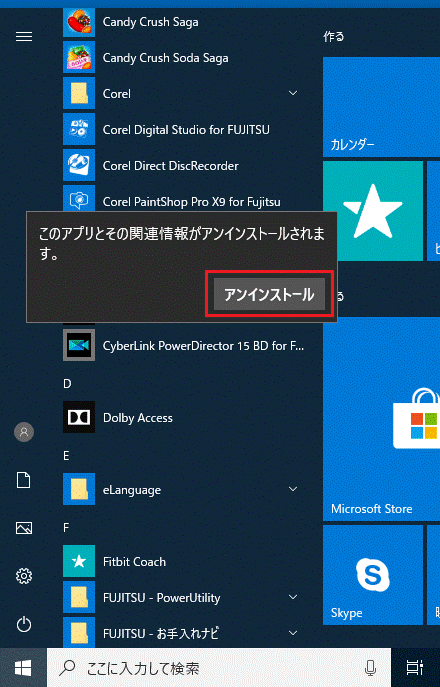Expand the Corel folder chevron
Image resolution: width=440 pixels, height=687 pixels.
click(x=293, y=93)
